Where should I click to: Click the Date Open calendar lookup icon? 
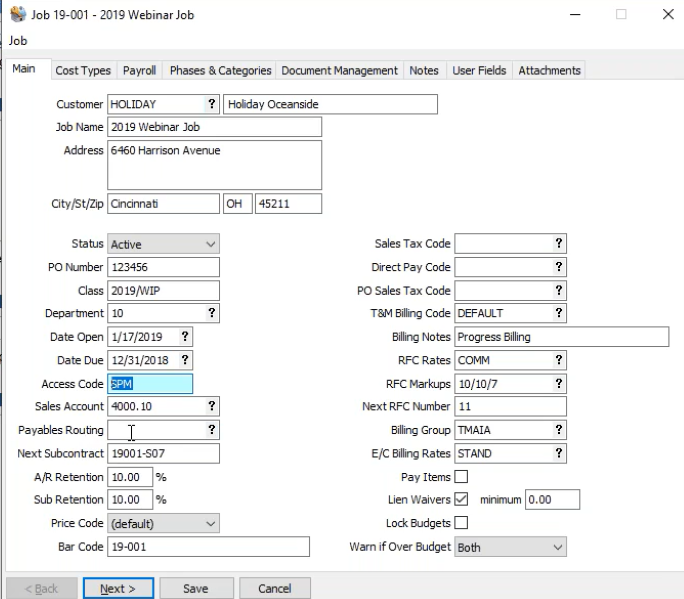point(185,337)
